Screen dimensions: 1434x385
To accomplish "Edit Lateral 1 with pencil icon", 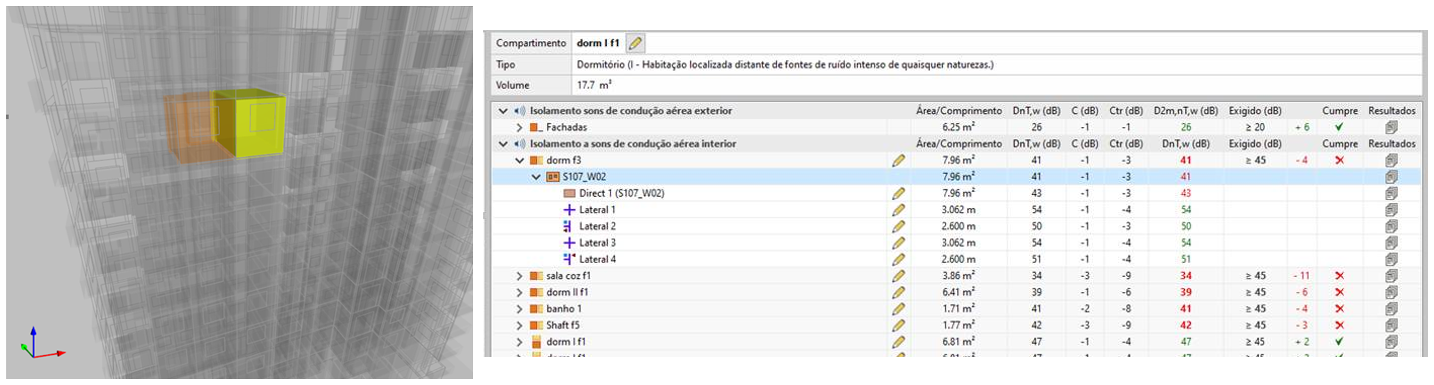I will (898, 209).
